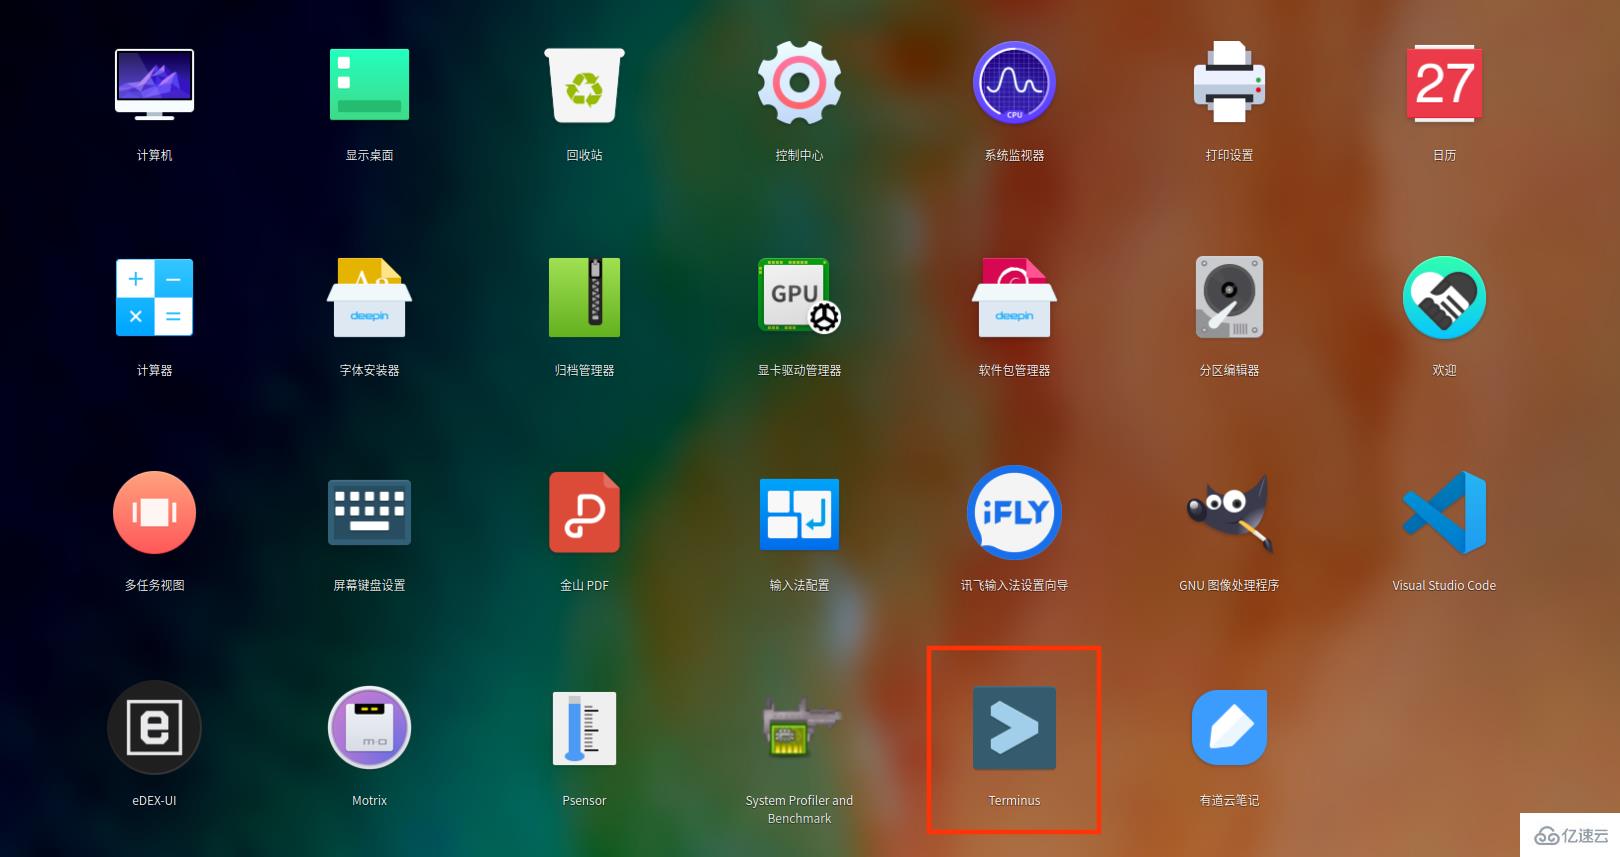
Task: Click the 'Visual Studio Code' label
Action: [x=1444, y=586]
